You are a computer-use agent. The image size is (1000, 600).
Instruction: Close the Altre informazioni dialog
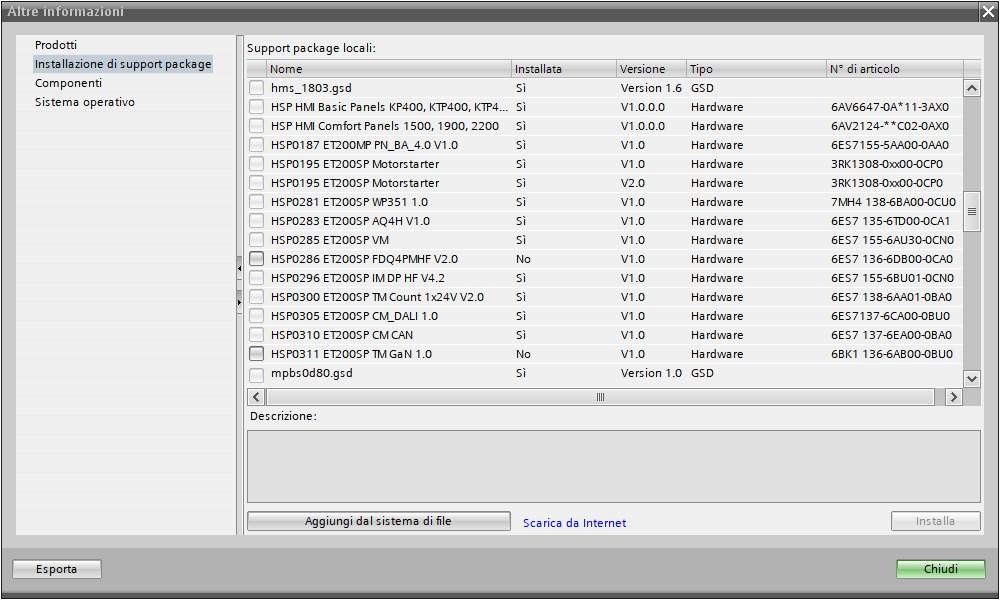click(x=989, y=11)
